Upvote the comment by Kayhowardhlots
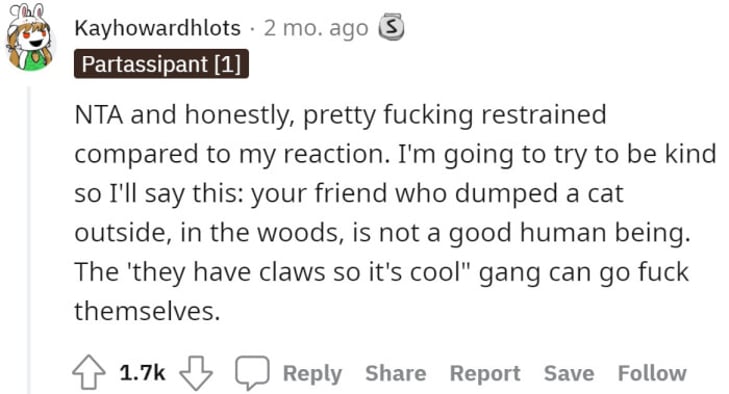729x394 pixels. pos(88,372)
